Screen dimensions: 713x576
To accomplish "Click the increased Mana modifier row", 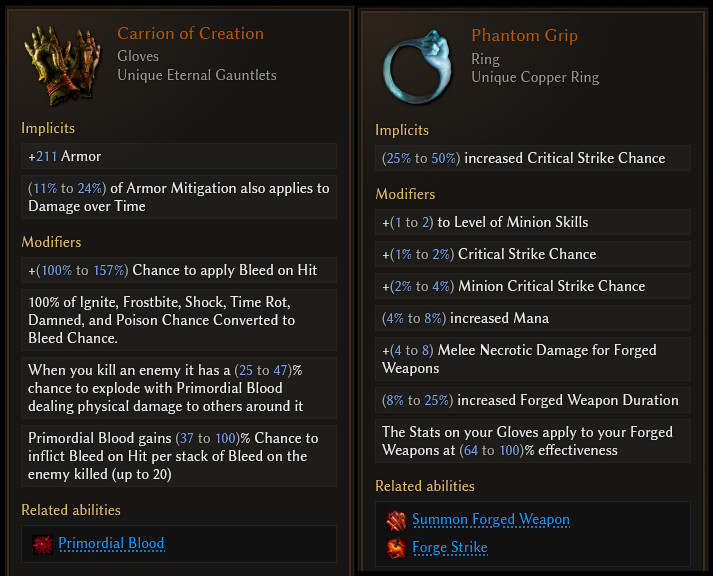I will [x=533, y=318].
